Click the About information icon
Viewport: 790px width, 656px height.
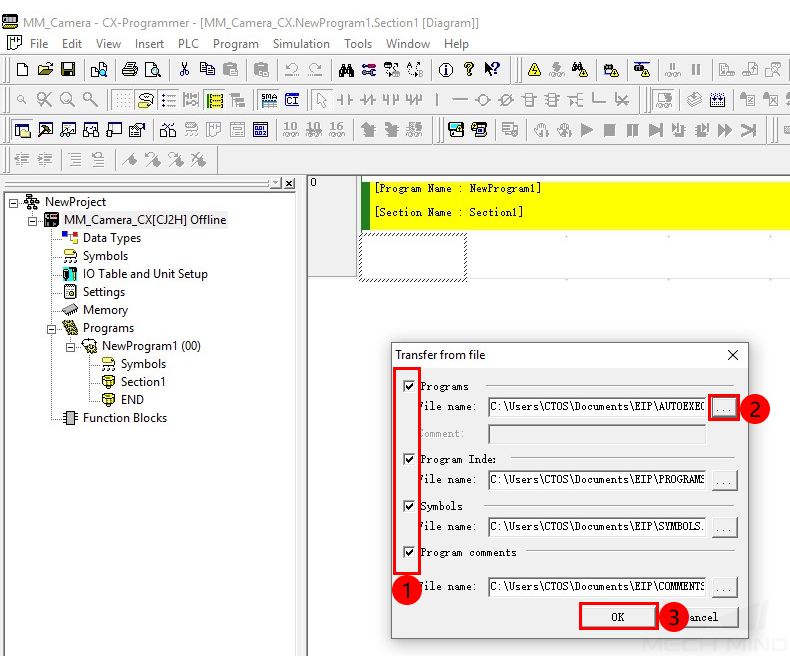click(x=446, y=70)
